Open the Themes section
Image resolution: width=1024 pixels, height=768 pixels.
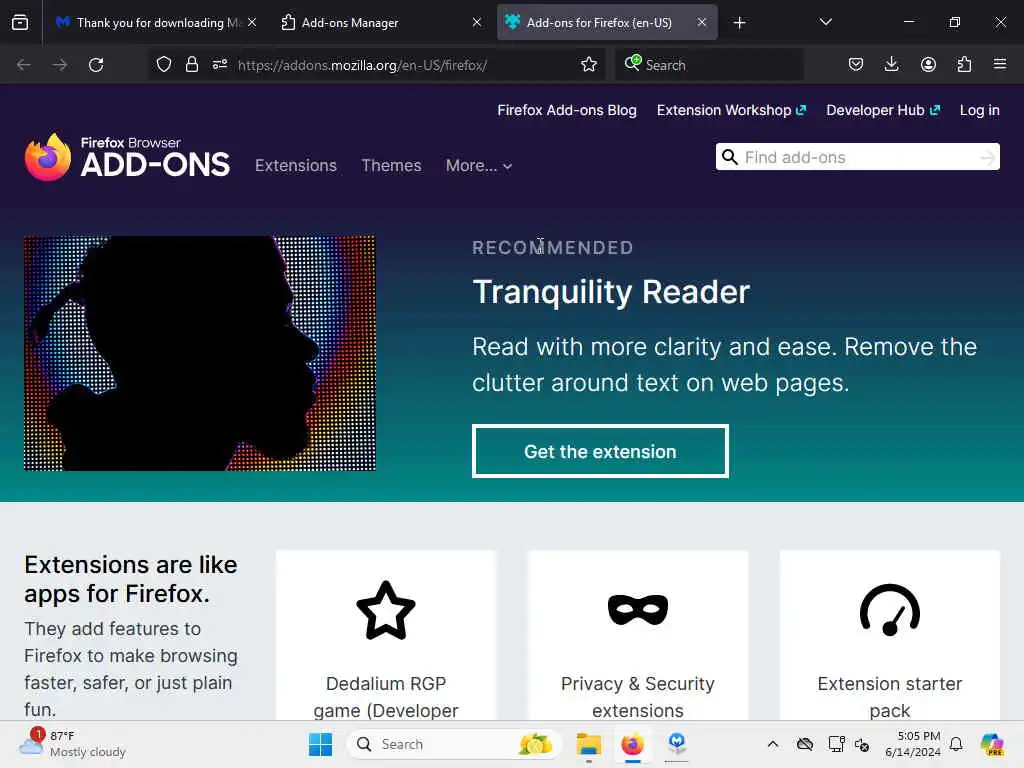pos(391,166)
